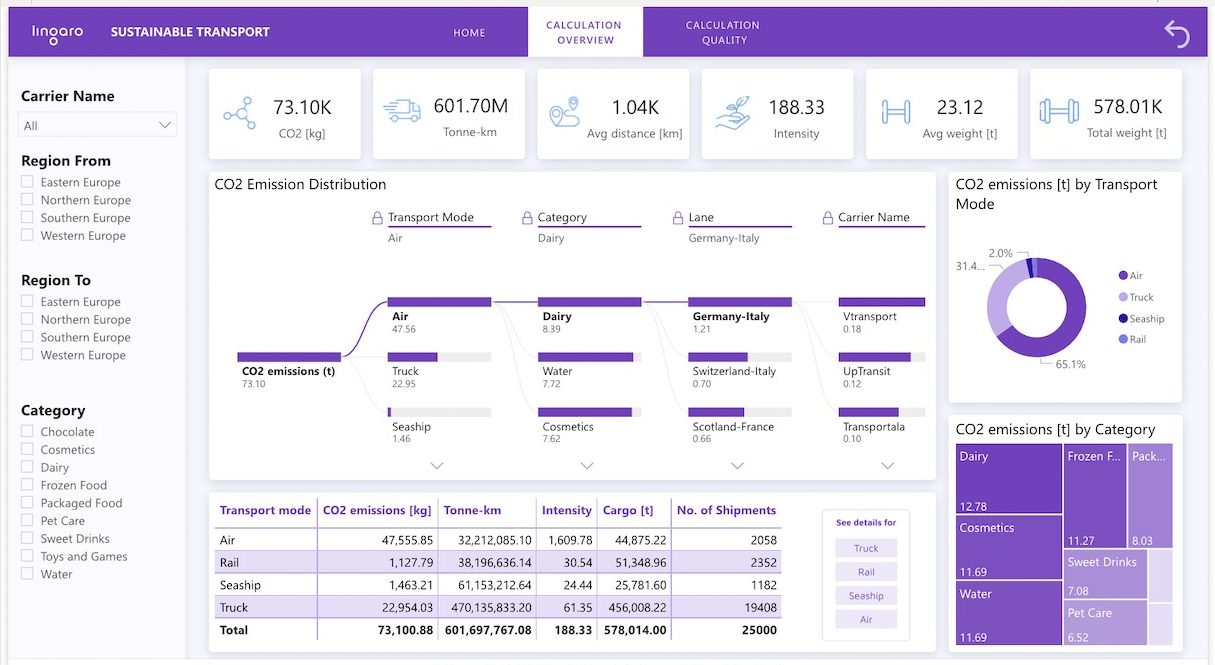Expand more Carrier Name nodes with chevron
This screenshot has height=665, width=1215.
click(x=887, y=466)
